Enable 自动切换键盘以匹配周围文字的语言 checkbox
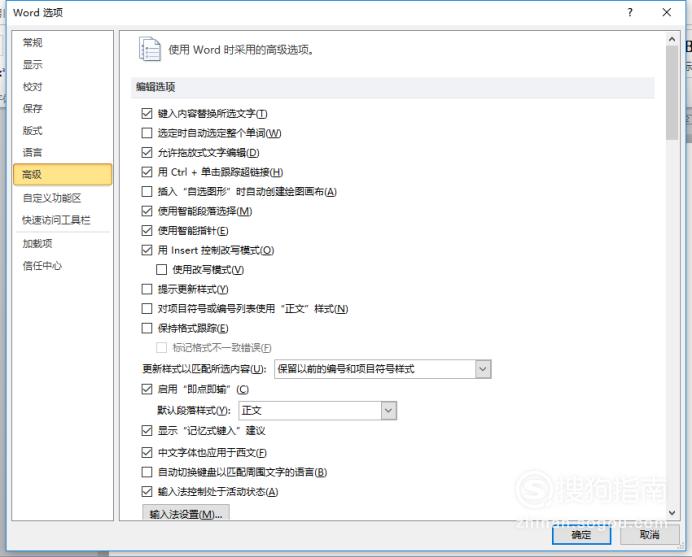The width and height of the screenshot is (692, 557). click(147, 472)
